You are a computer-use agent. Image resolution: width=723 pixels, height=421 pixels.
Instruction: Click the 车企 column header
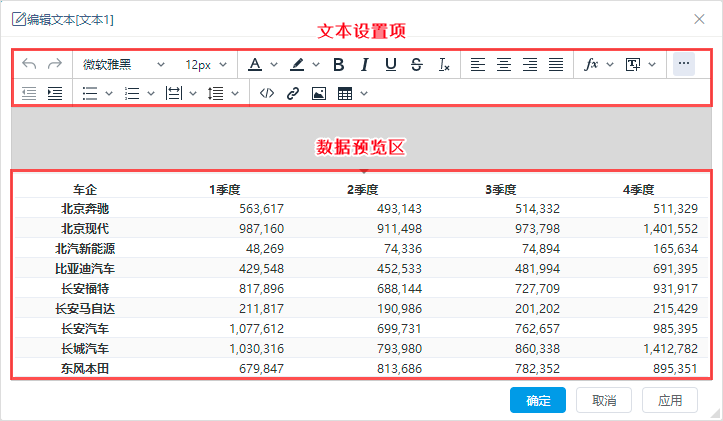pyautogui.click(x=85, y=190)
